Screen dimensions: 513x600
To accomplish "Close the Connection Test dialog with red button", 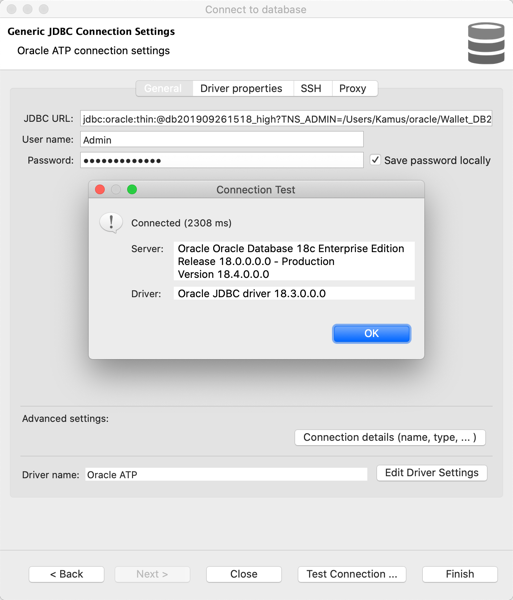I will coord(100,189).
